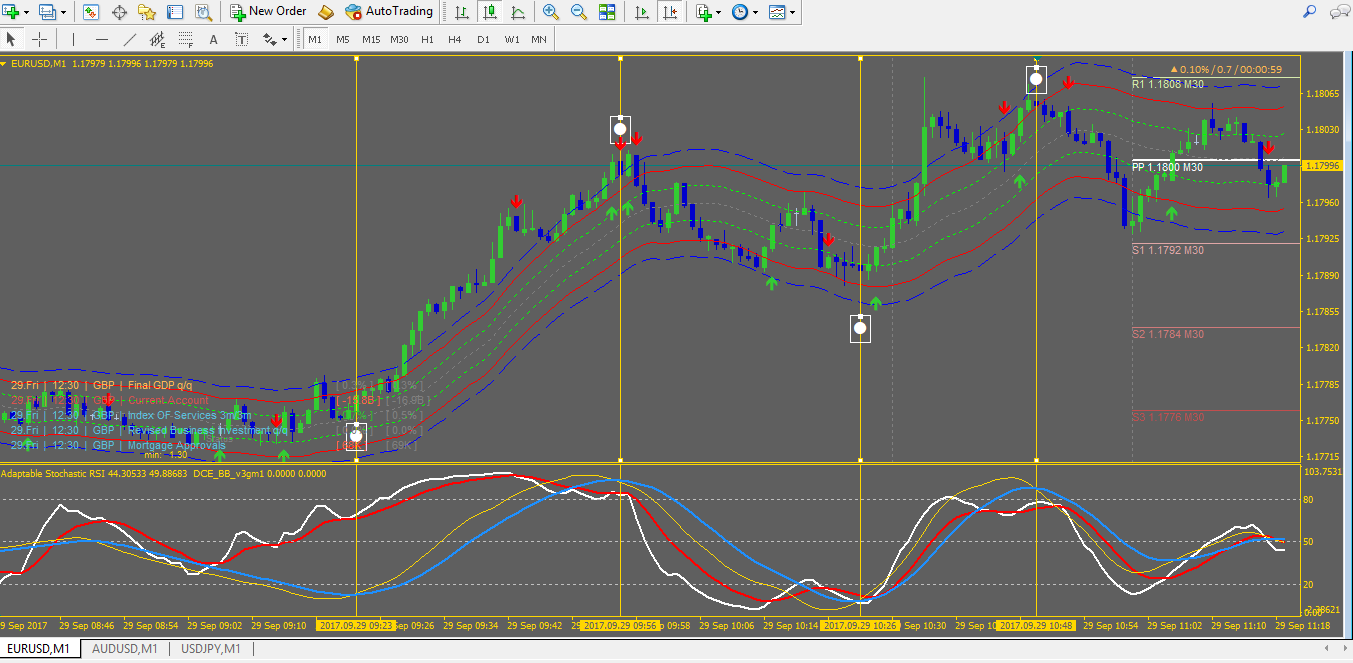1353x663 pixels.
Task: Show the Market Watch window
Action: (x=91, y=12)
